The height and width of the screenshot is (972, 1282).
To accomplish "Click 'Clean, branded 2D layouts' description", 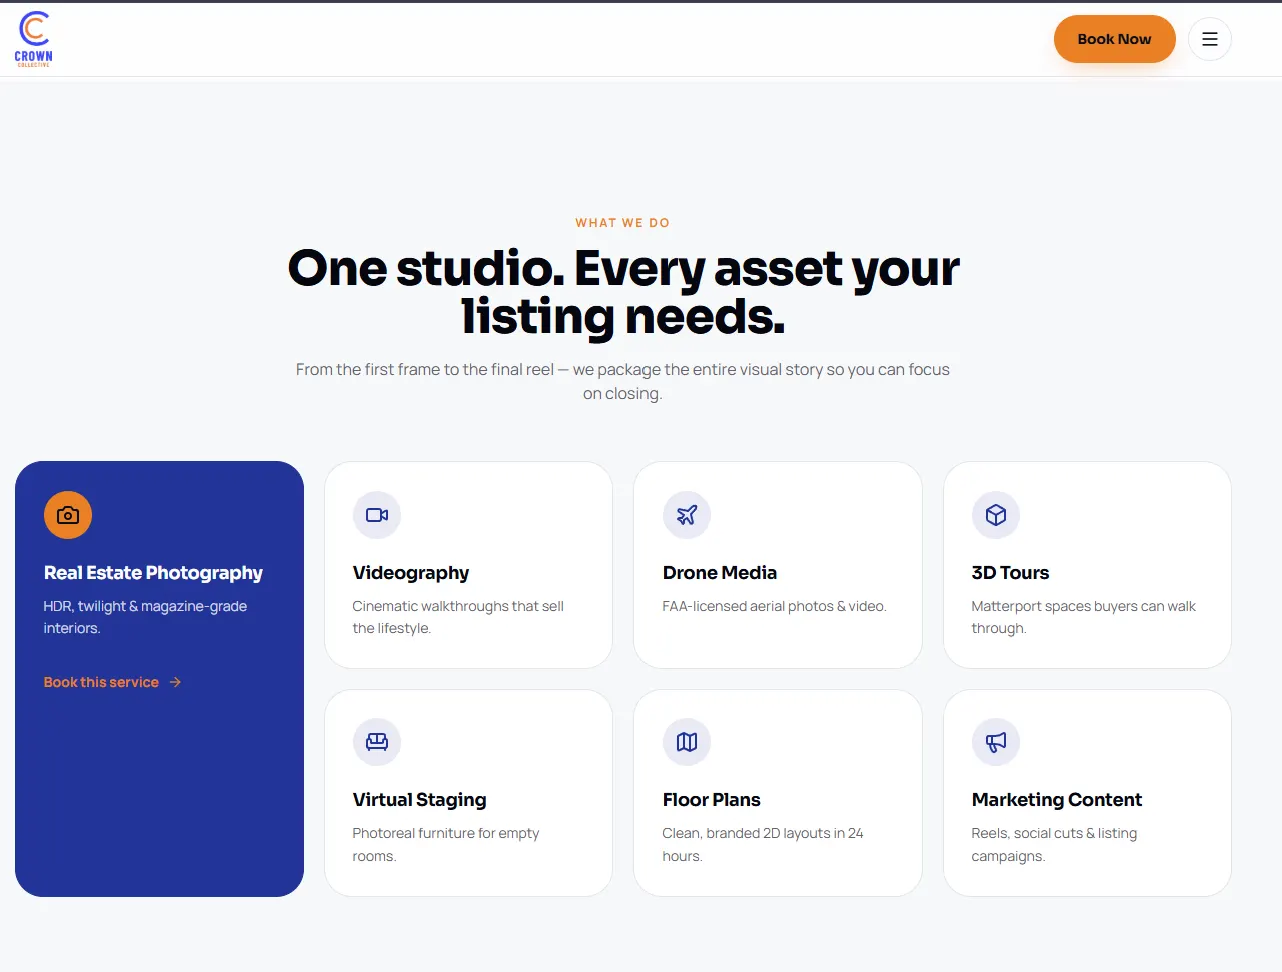I will point(763,844).
